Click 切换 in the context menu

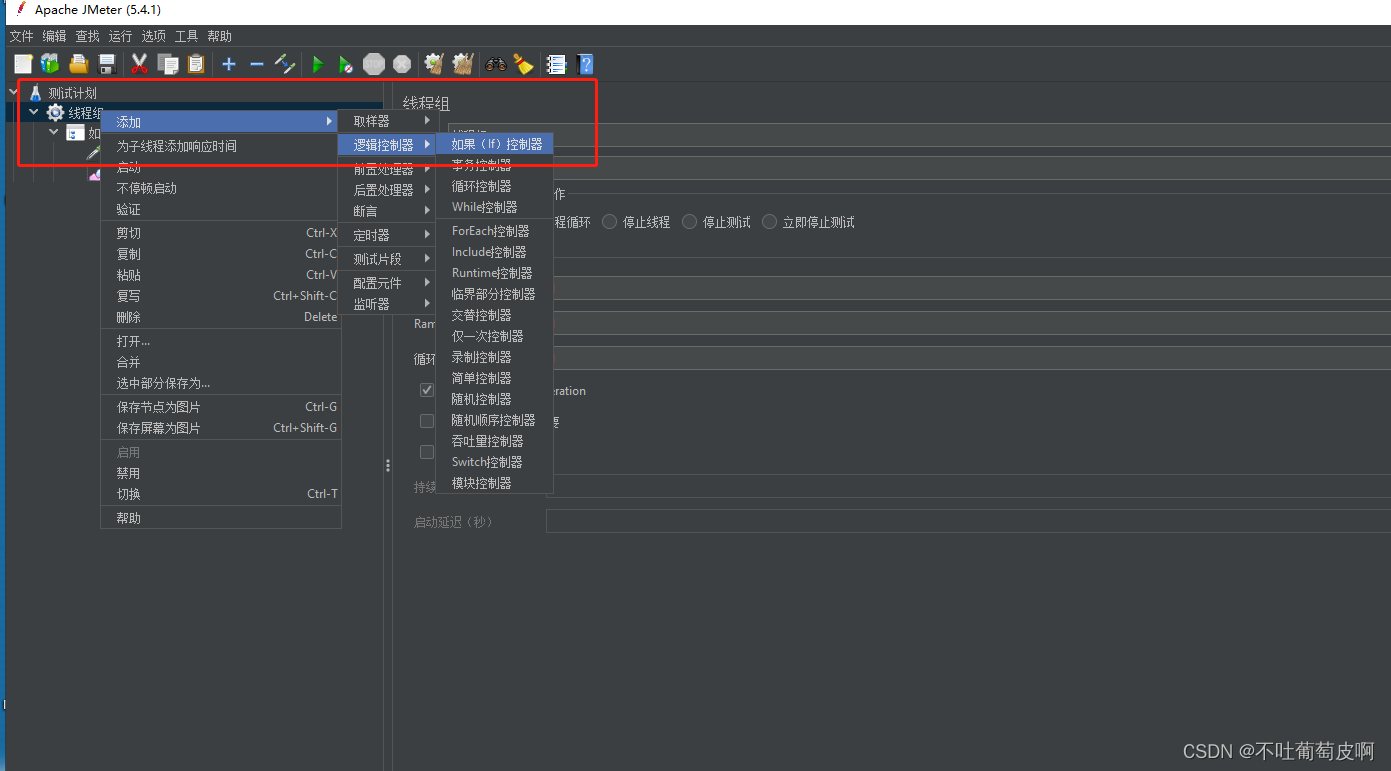click(221, 494)
